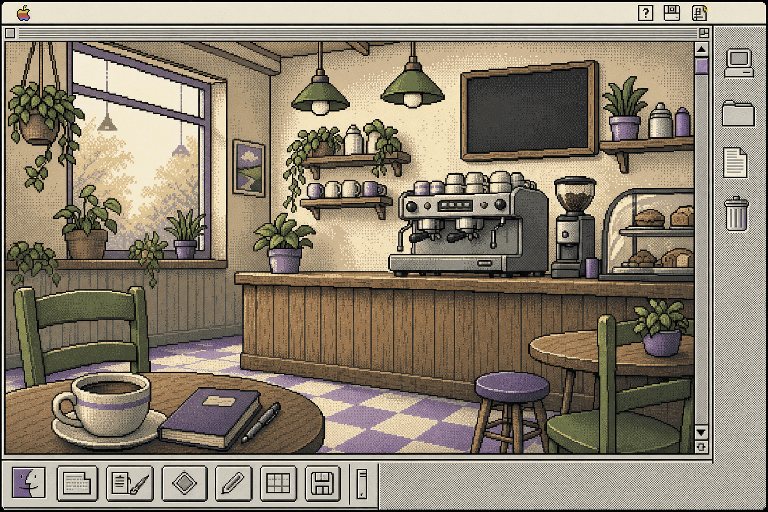Click the question mark help icon
Screen dimensions: 768x512
[x=646, y=13]
